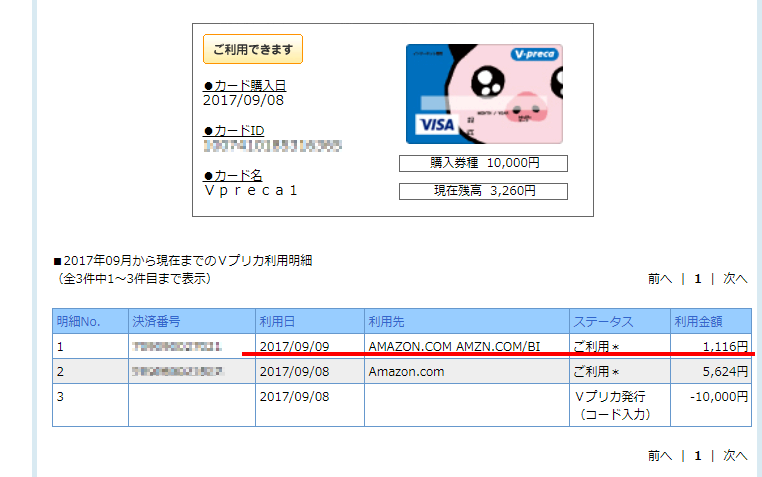This screenshot has width=762, height=477.
Task: Click the AMAZON.COM AMZN.COM/BI merchant cell
Action: tap(453, 346)
